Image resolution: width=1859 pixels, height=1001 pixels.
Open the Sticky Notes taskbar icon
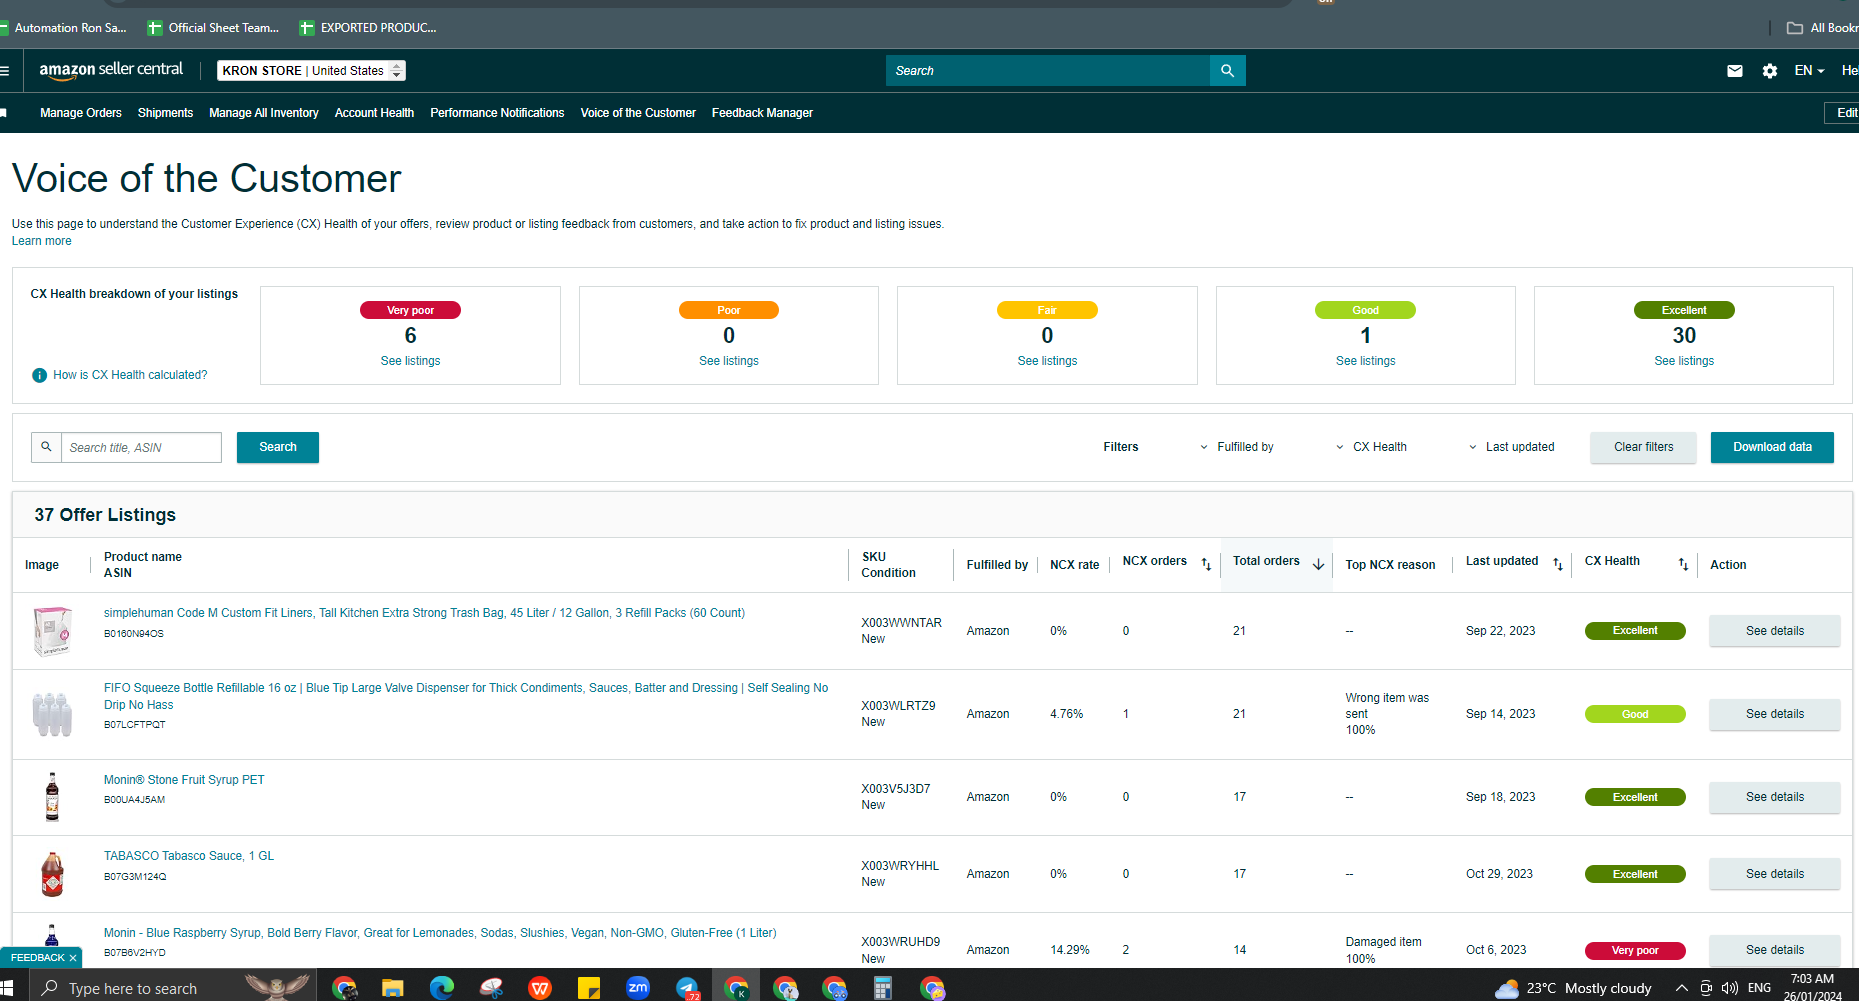(589, 988)
